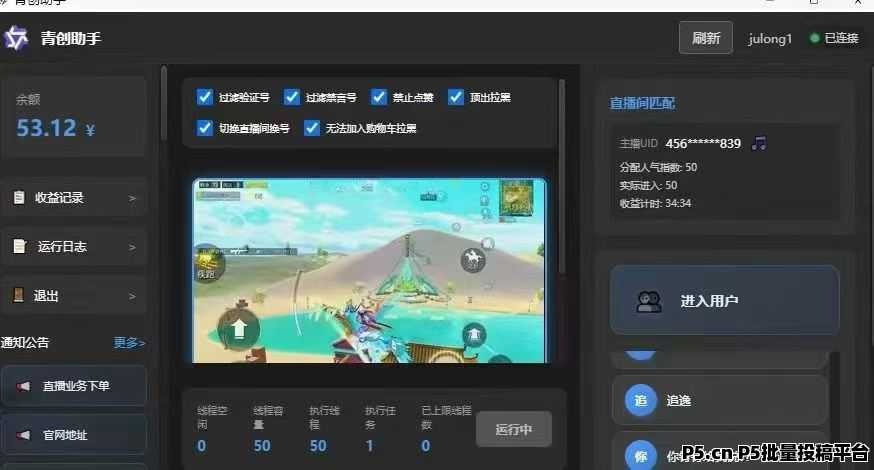Click the megaphone icon beside 直播业务下单
The height and width of the screenshot is (470, 874).
coord(23,386)
